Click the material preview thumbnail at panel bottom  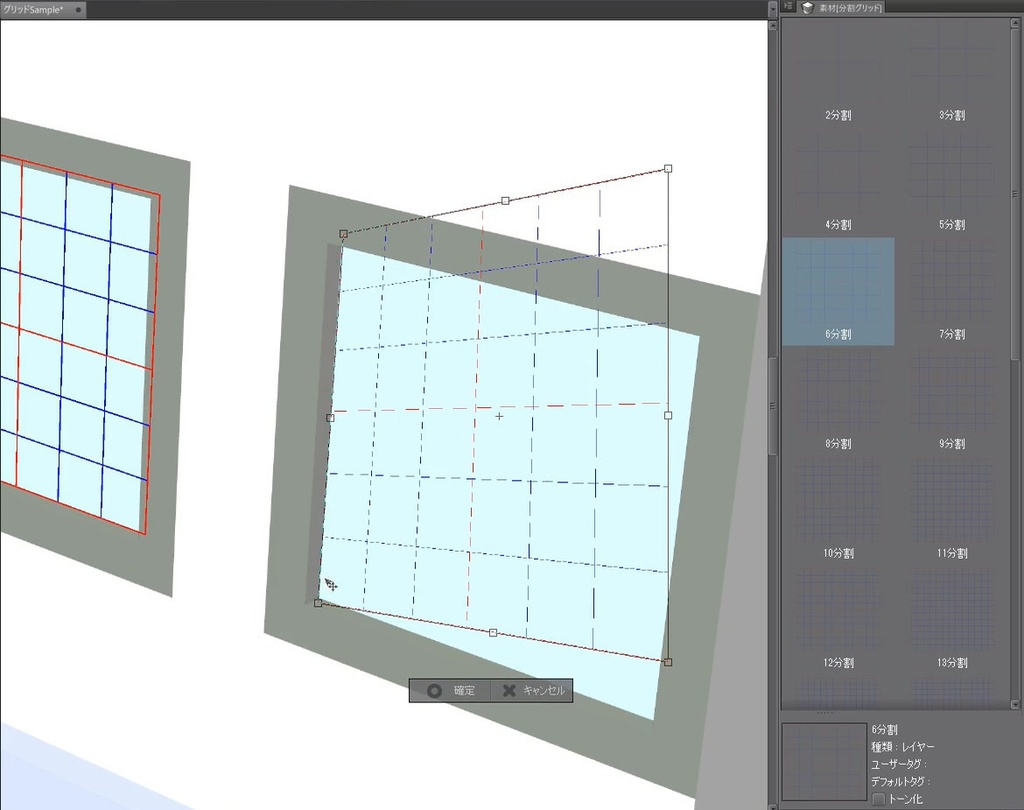coord(824,760)
